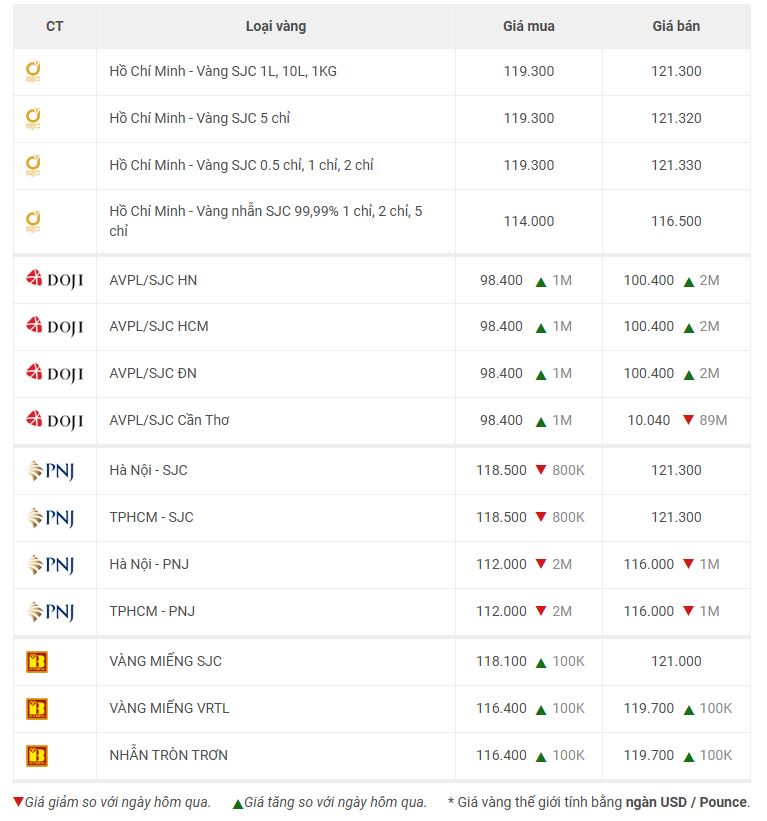Select TPHCM - PNJ gold type
The height and width of the screenshot is (821, 767).
[152, 611]
